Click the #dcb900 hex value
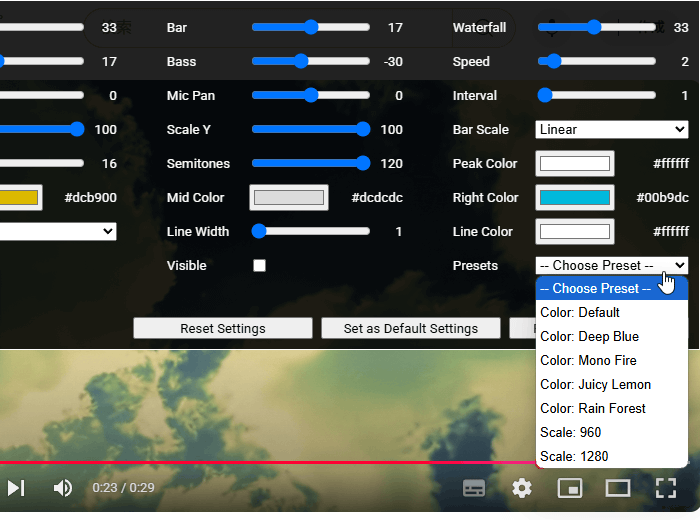 (91, 197)
